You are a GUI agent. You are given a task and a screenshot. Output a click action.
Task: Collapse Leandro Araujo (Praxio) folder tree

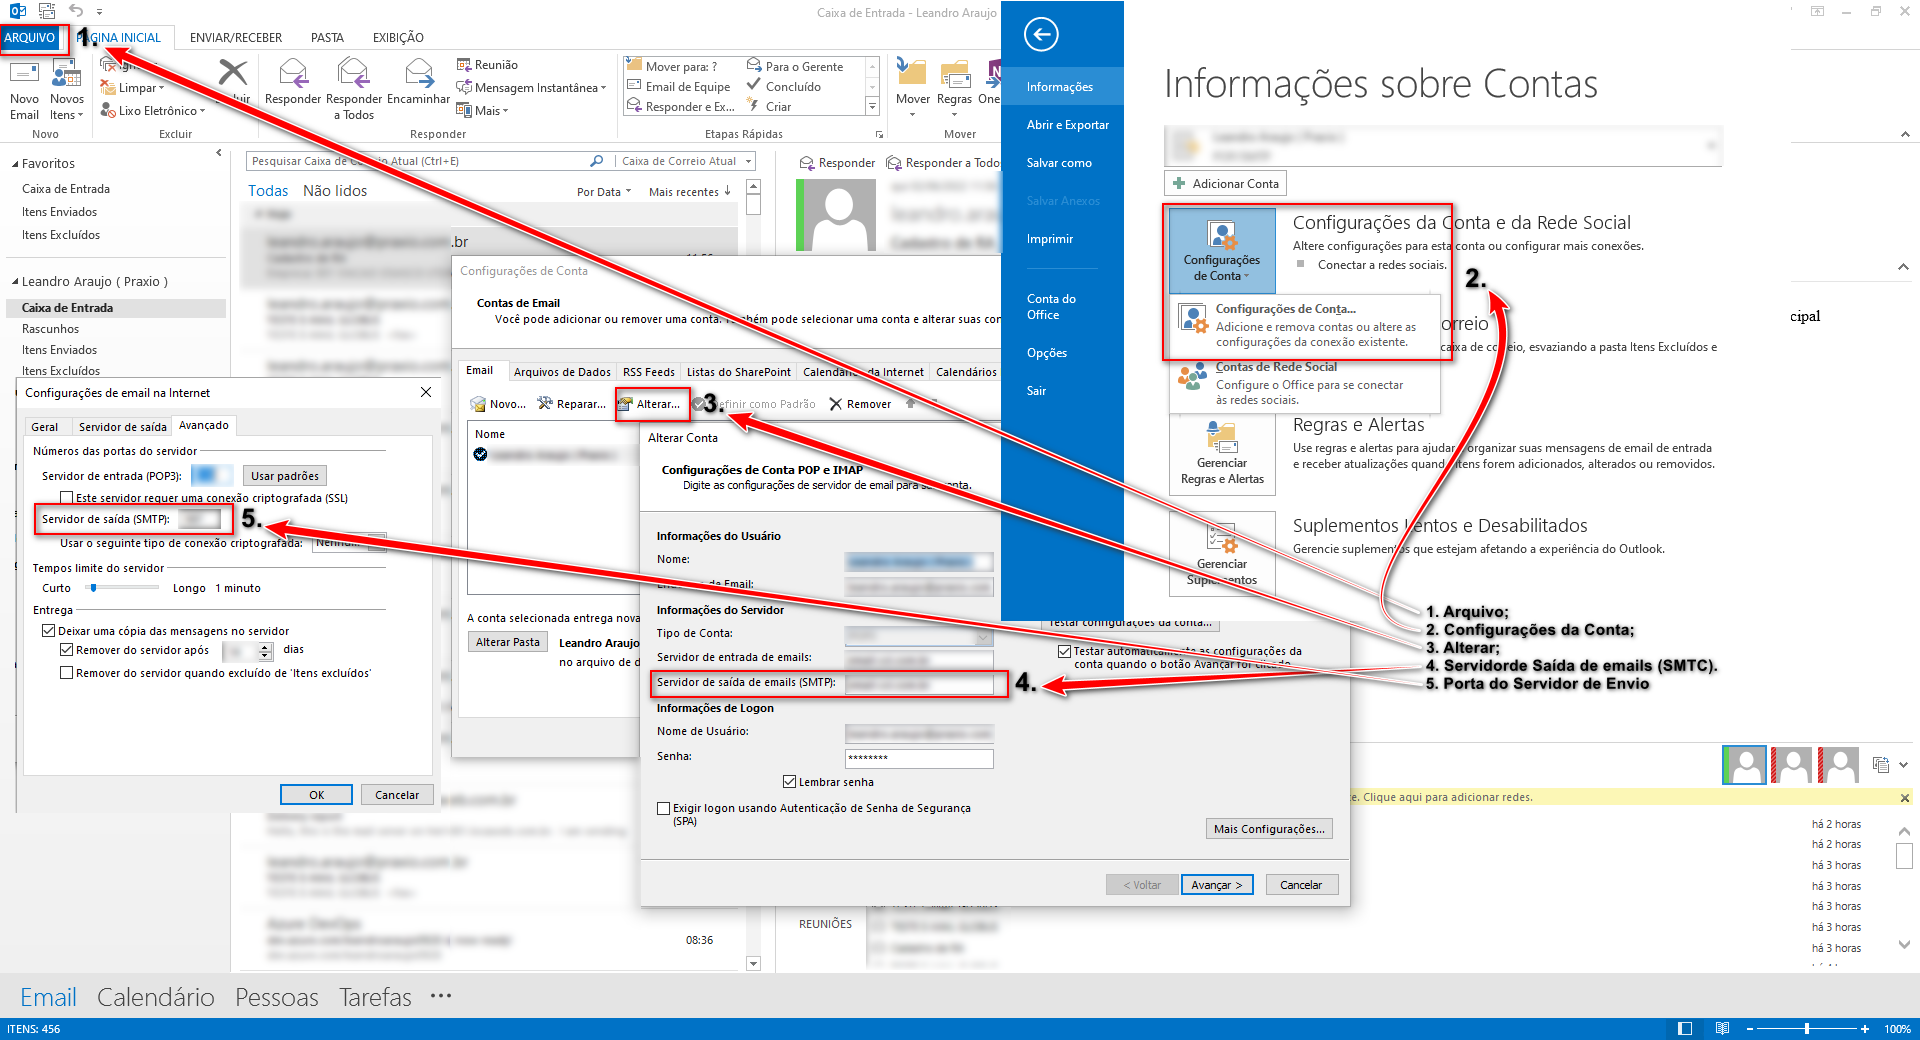pos(15,282)
